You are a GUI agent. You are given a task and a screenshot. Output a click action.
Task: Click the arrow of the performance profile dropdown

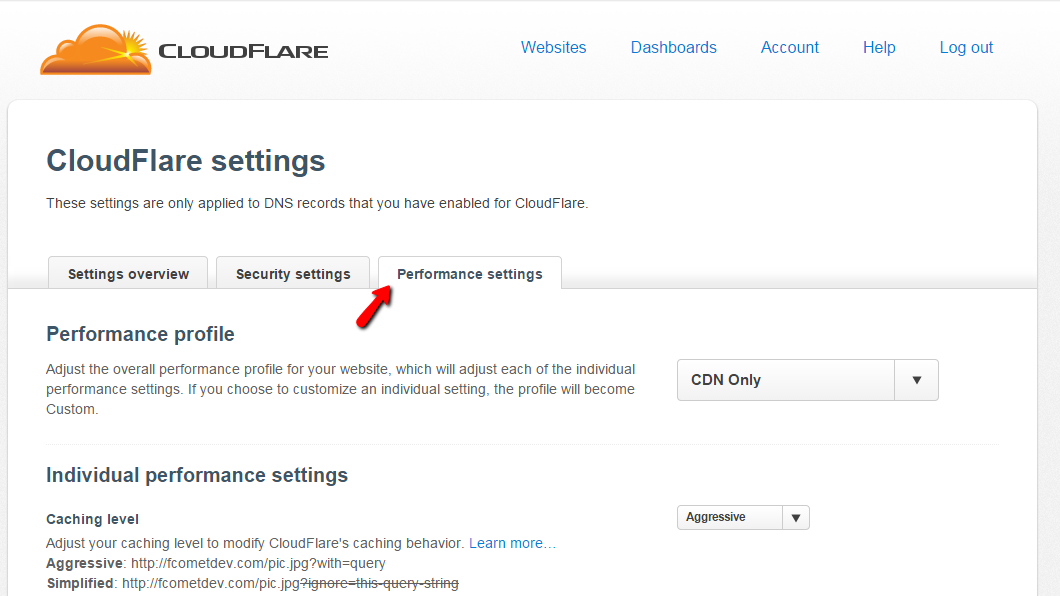tap(917, 380)
